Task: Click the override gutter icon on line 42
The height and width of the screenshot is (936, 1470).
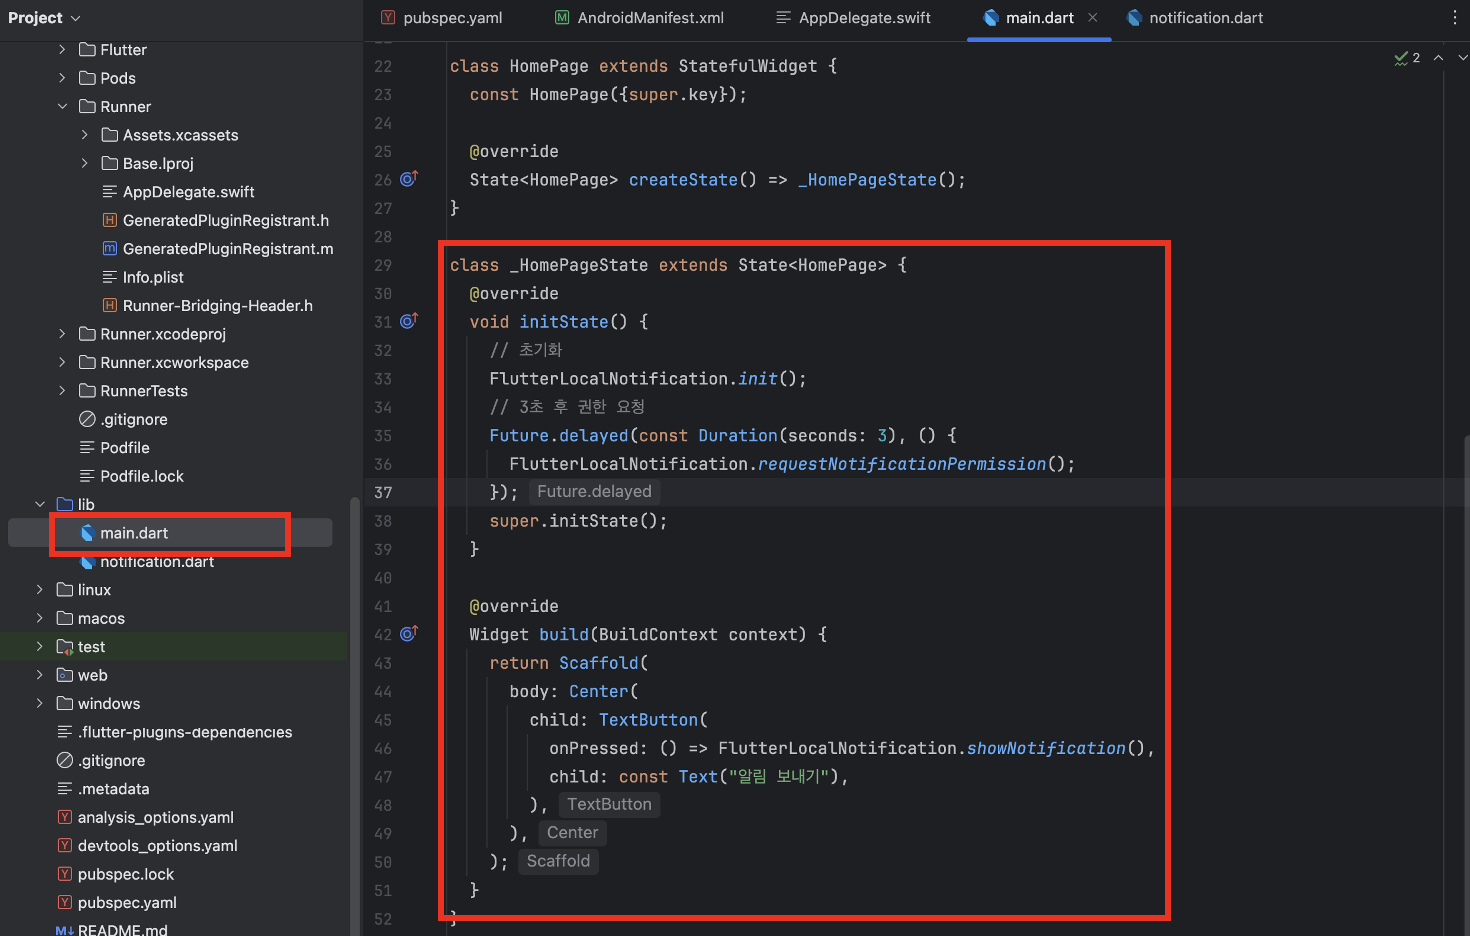Action: tap(408, 634)
